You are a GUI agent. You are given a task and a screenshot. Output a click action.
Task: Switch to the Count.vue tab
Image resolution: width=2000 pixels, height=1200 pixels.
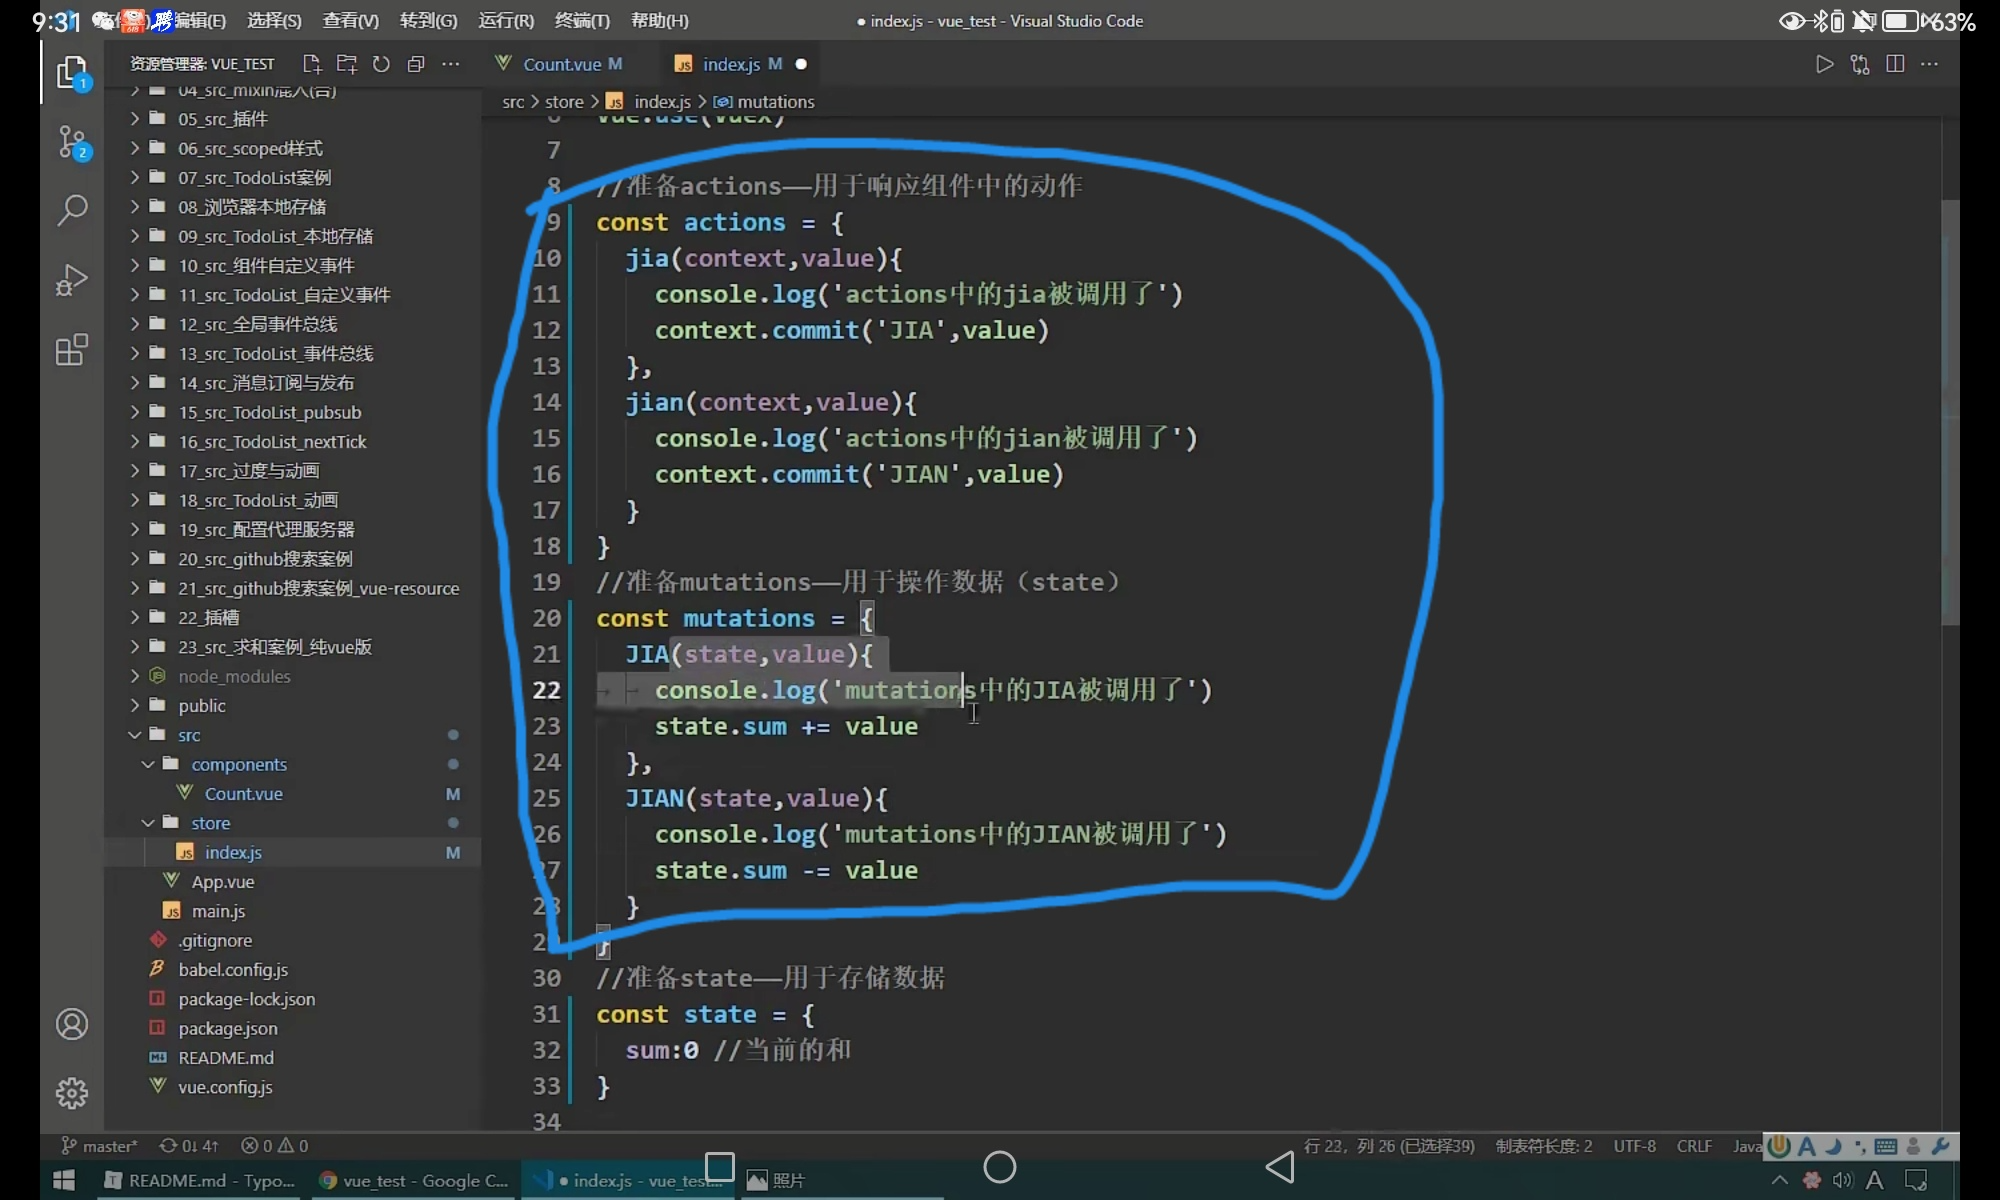click(561, 64)
